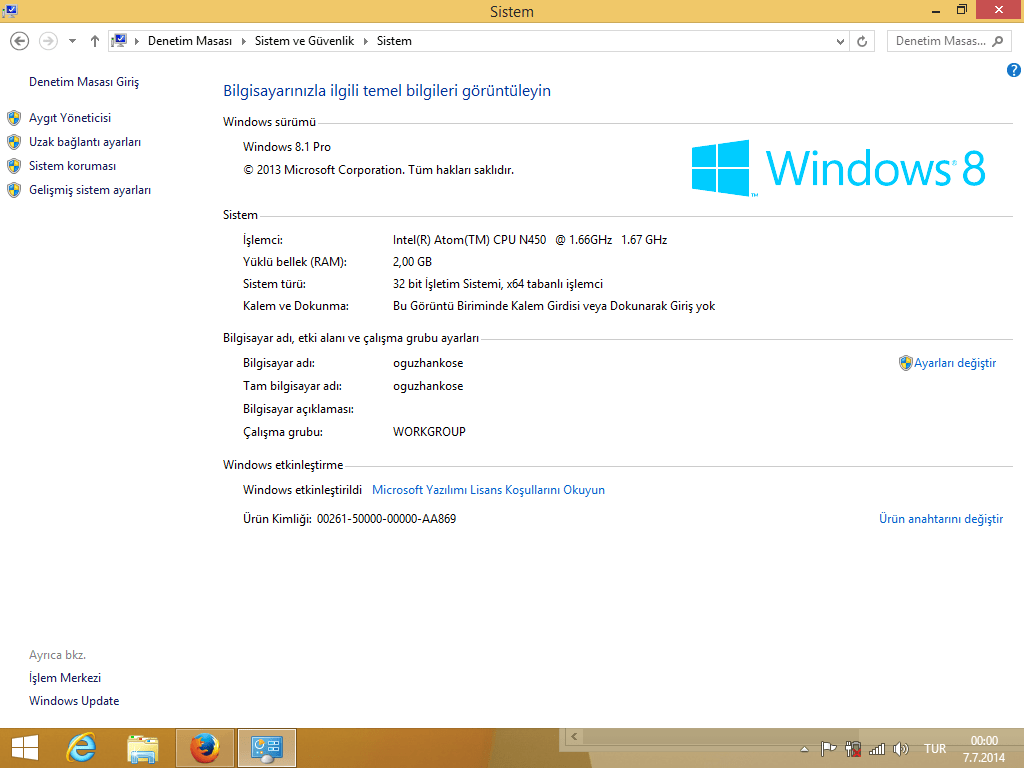The height and width of the screenshot is (768, 1024).
Task: Select the 2,00 GB RAM value
Action: click(x=412, y=262)
